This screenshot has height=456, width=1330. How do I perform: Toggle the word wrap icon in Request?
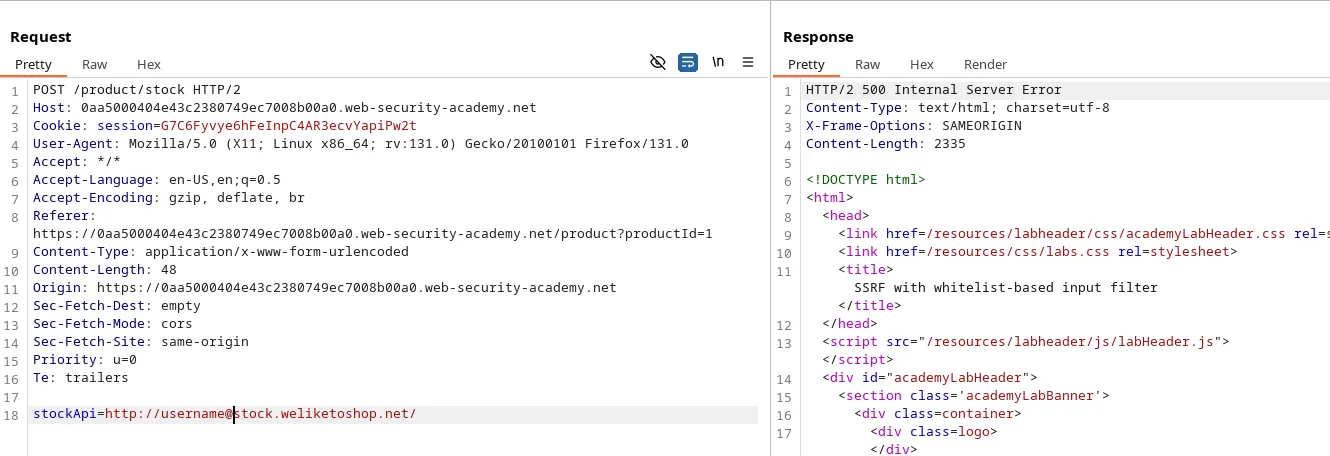[688, 62]
